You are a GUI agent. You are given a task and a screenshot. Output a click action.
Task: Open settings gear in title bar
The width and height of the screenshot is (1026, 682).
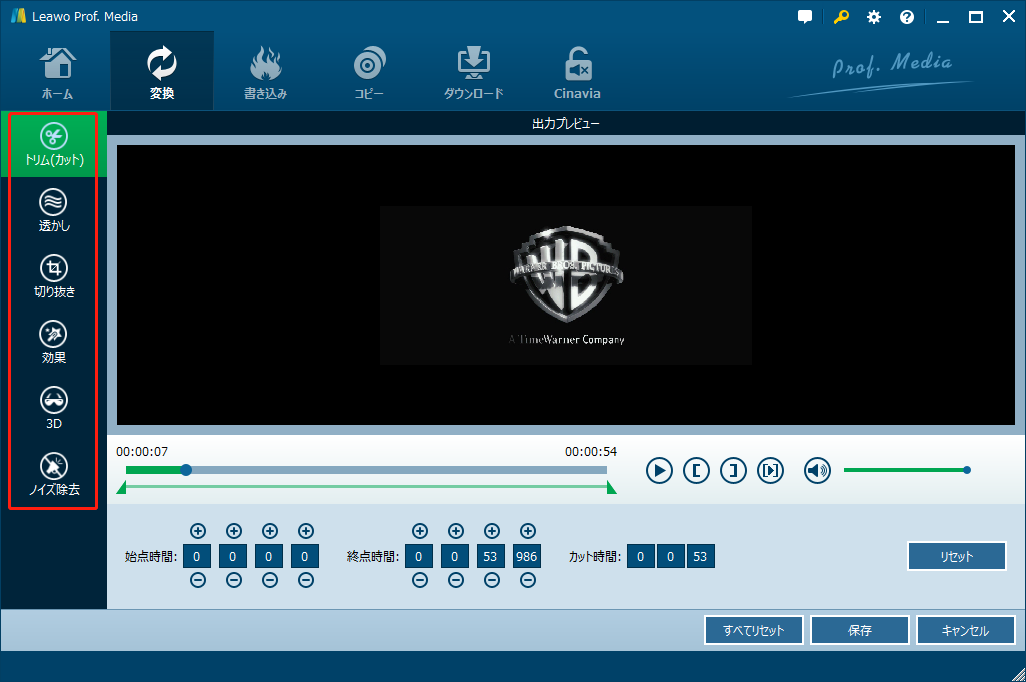coord(874,17)
